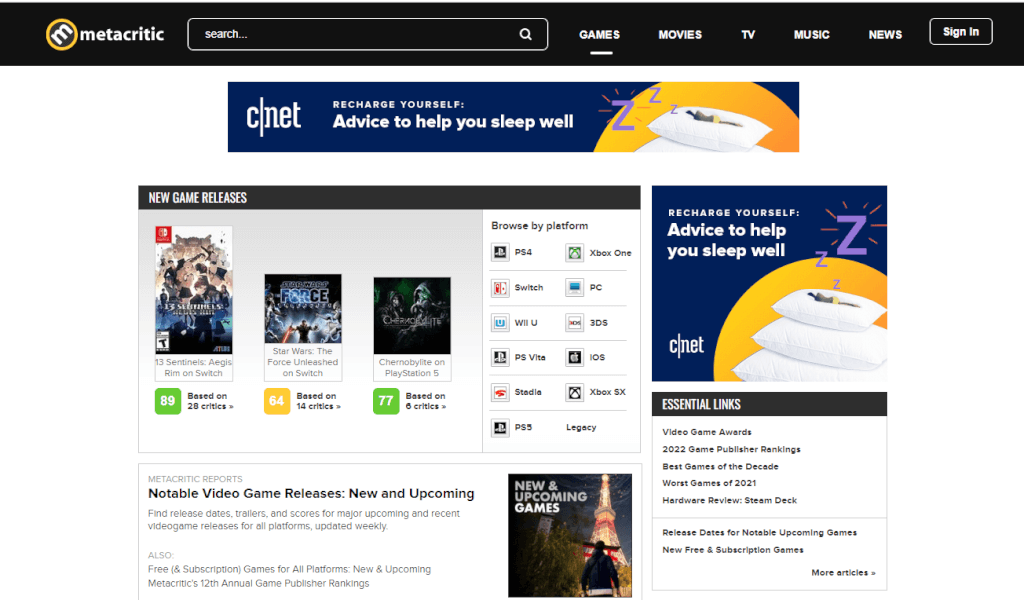View the 6 critics reviews link
The image size is (1024, 600).
426,401
